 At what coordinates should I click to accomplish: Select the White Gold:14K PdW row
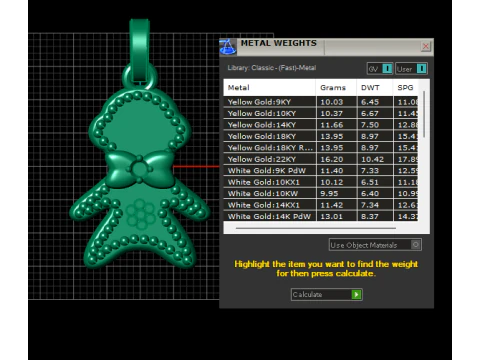point(321,216)
